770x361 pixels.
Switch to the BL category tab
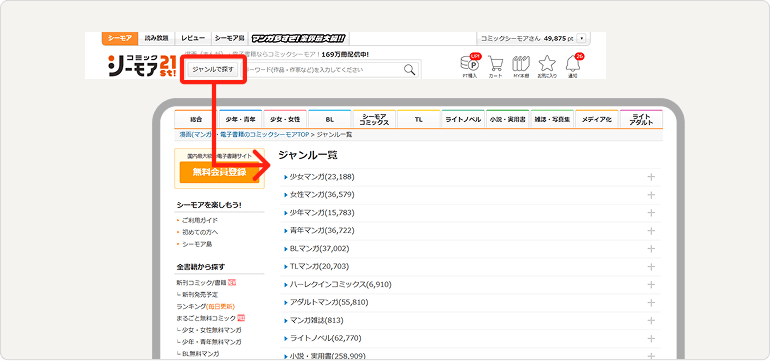click(330, 119)
